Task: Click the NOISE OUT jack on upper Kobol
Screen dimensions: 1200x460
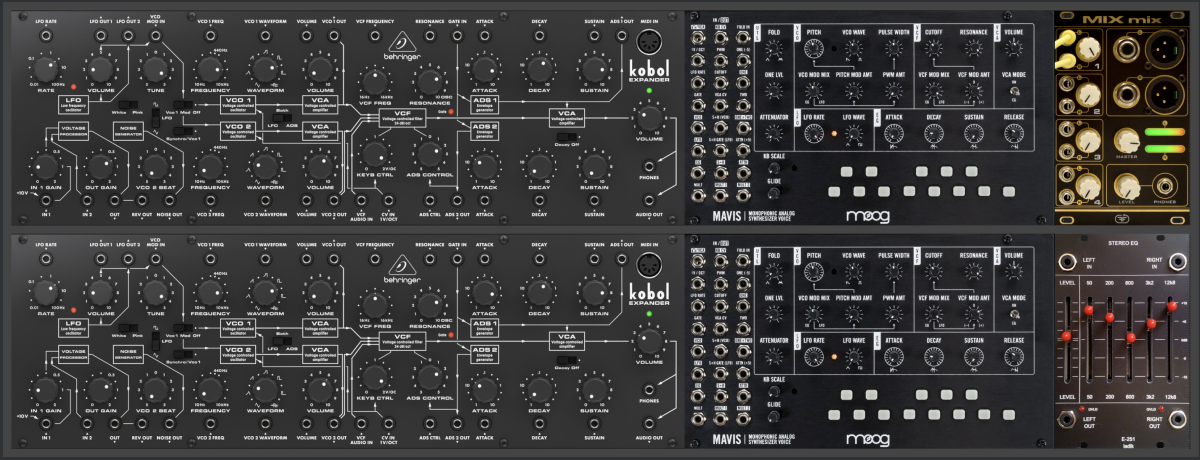Action: pyautogui.click(x=169, y=200)
